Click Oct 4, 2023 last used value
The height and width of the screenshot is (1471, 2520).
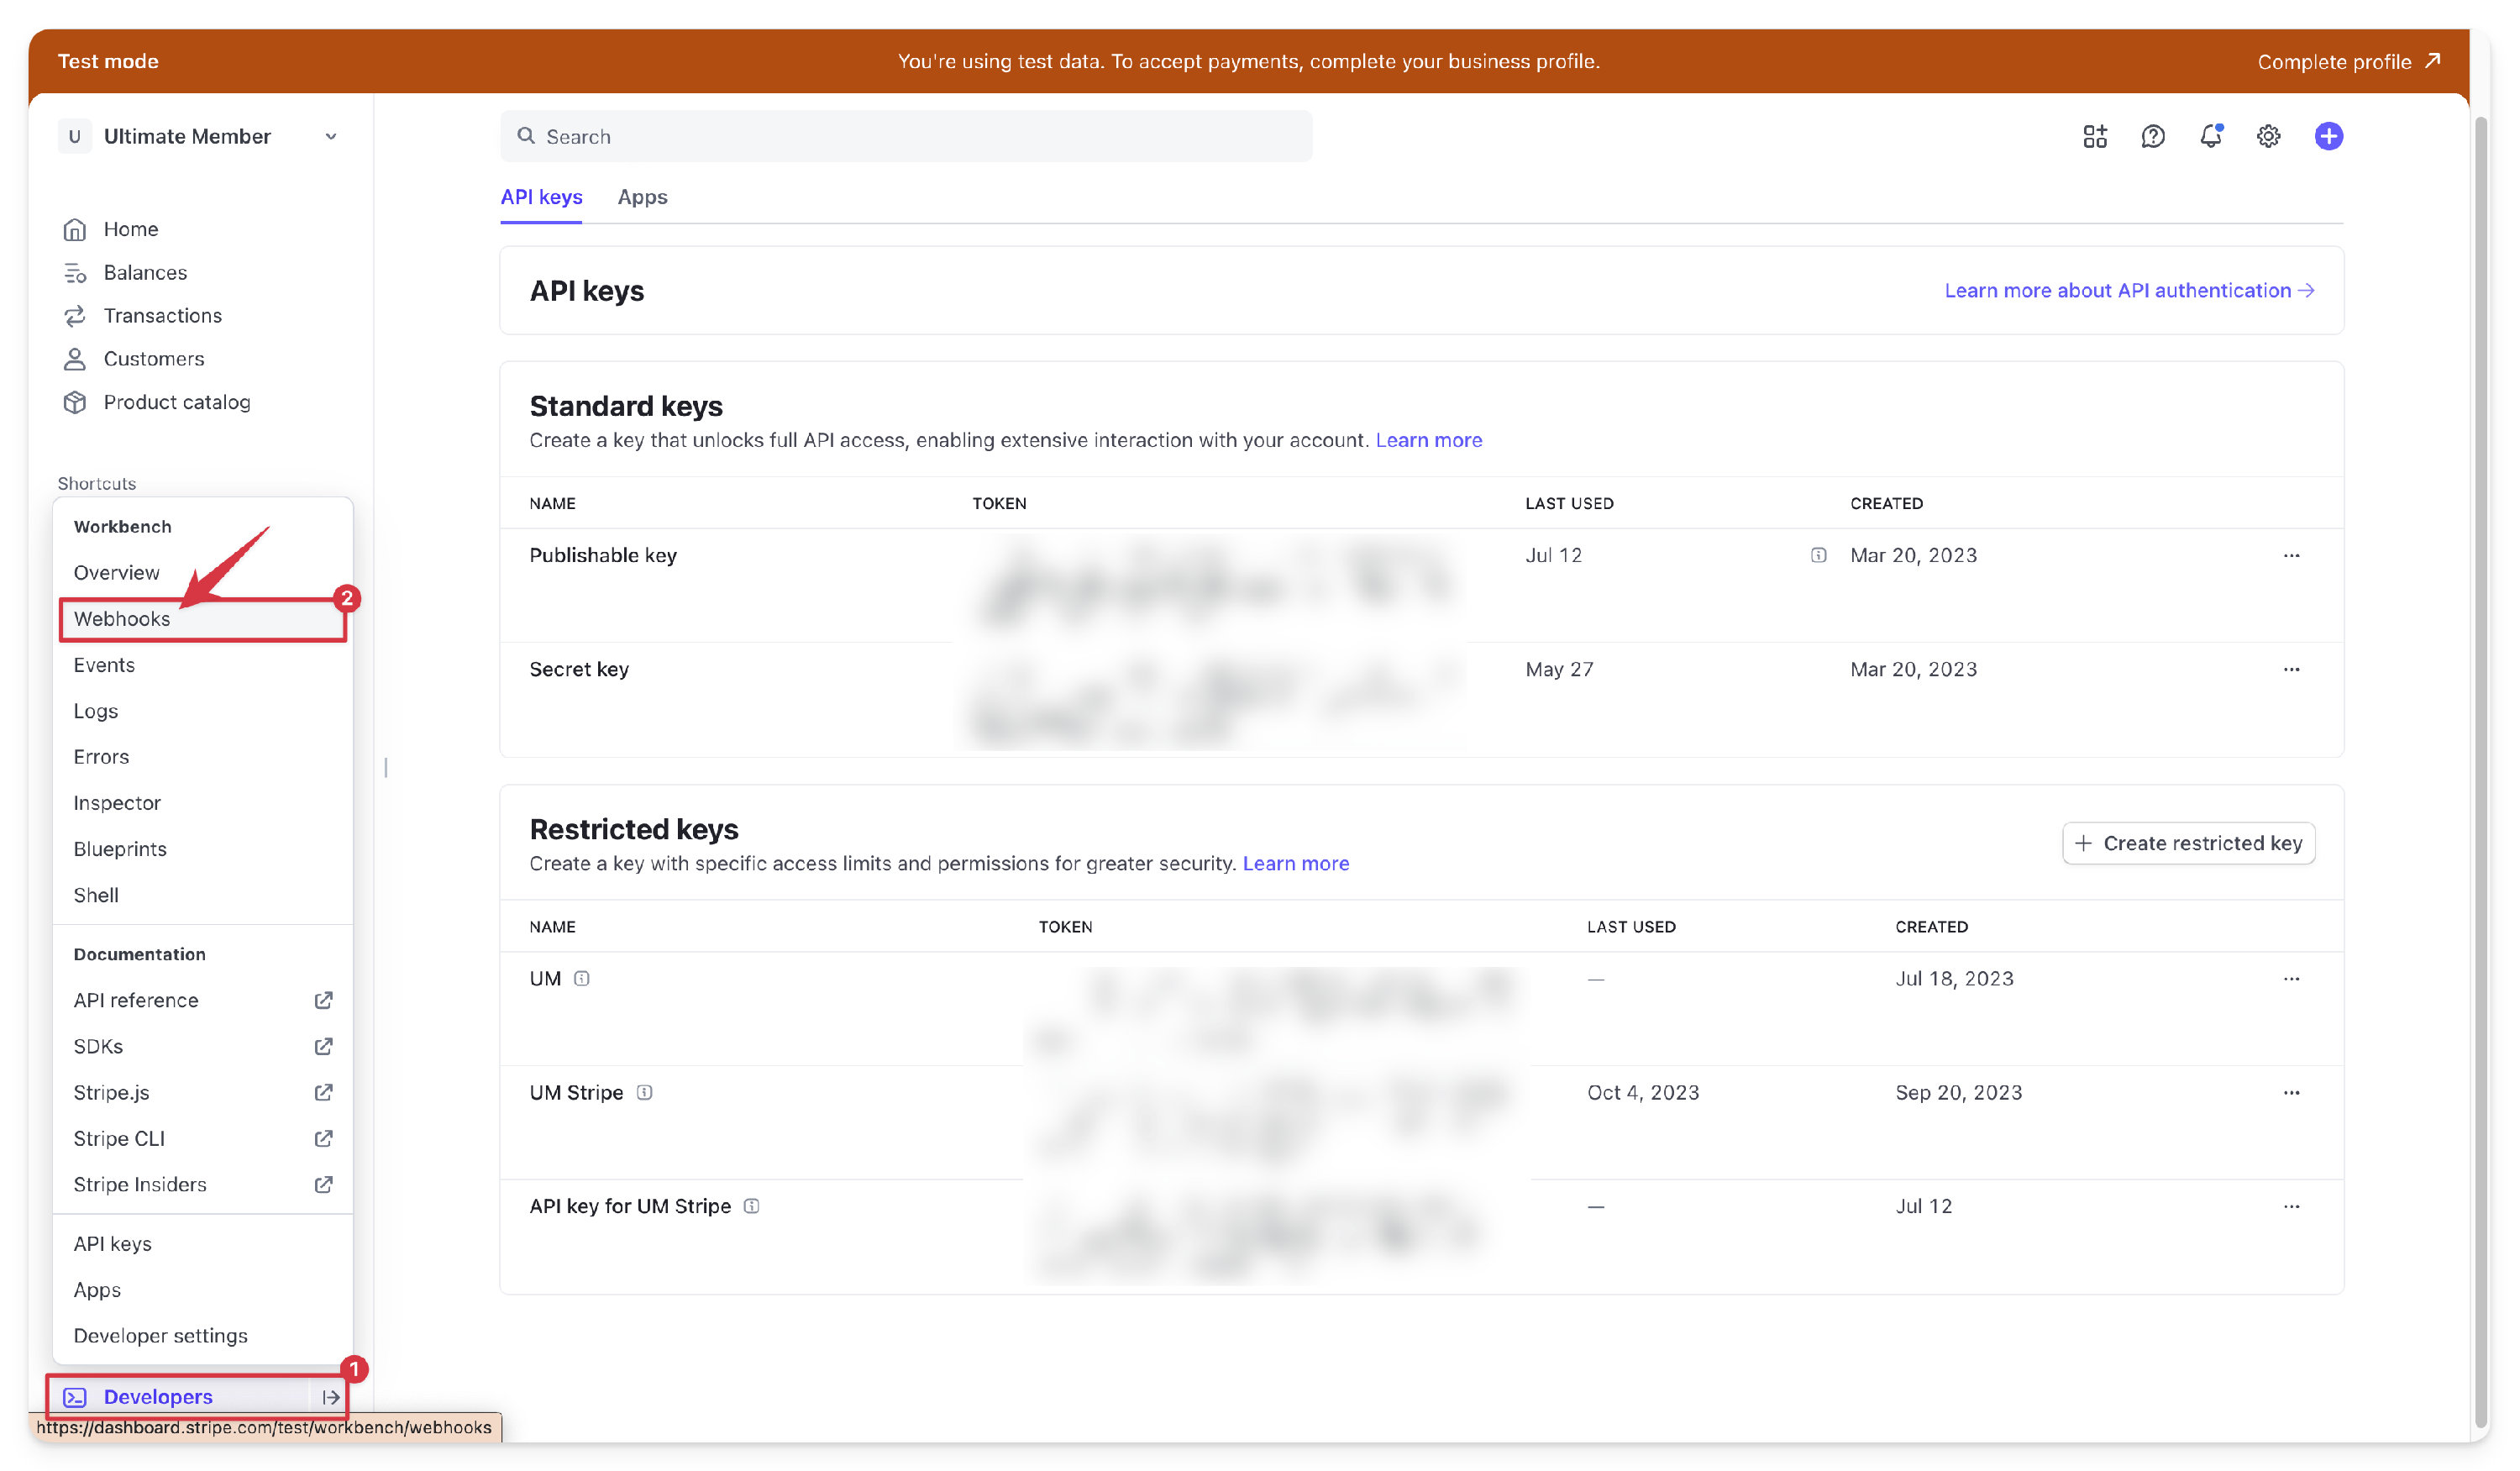(x=1643, y=1092)
